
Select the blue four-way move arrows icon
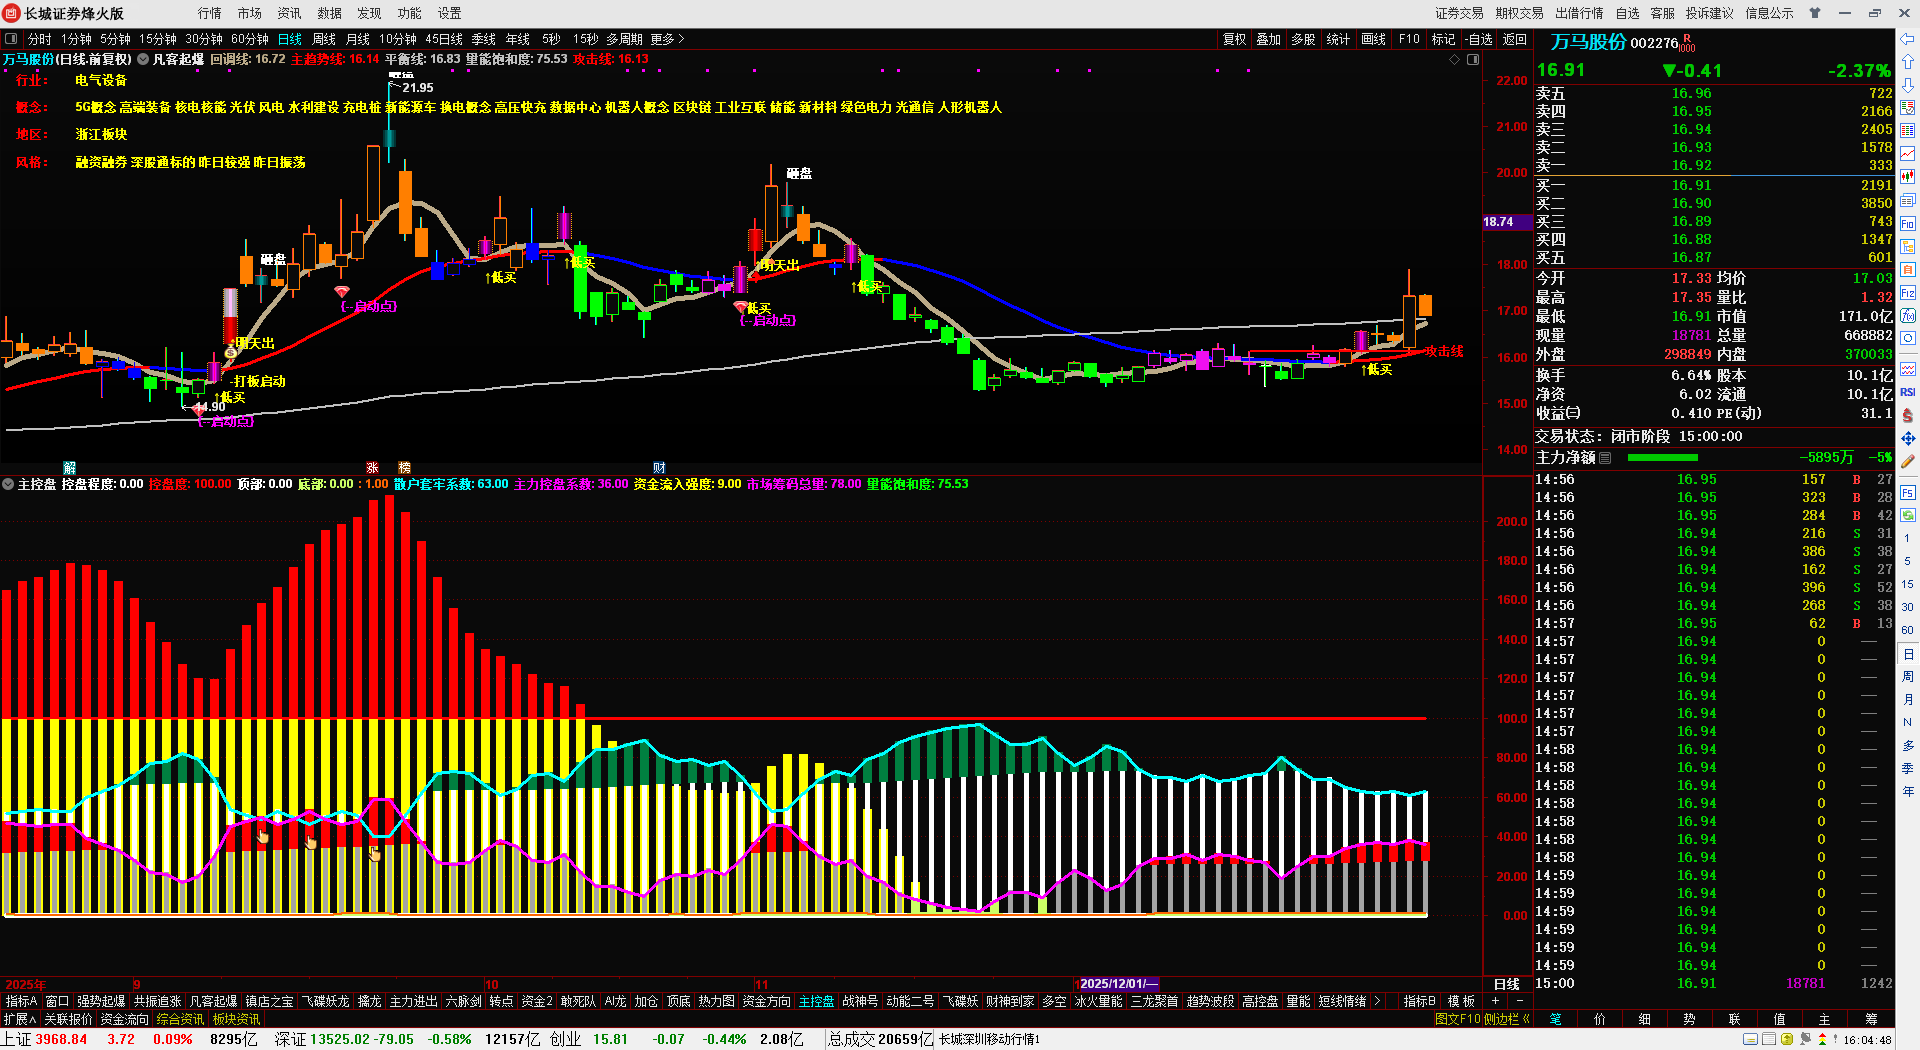pyautogui.click(x=1907, y=438)
